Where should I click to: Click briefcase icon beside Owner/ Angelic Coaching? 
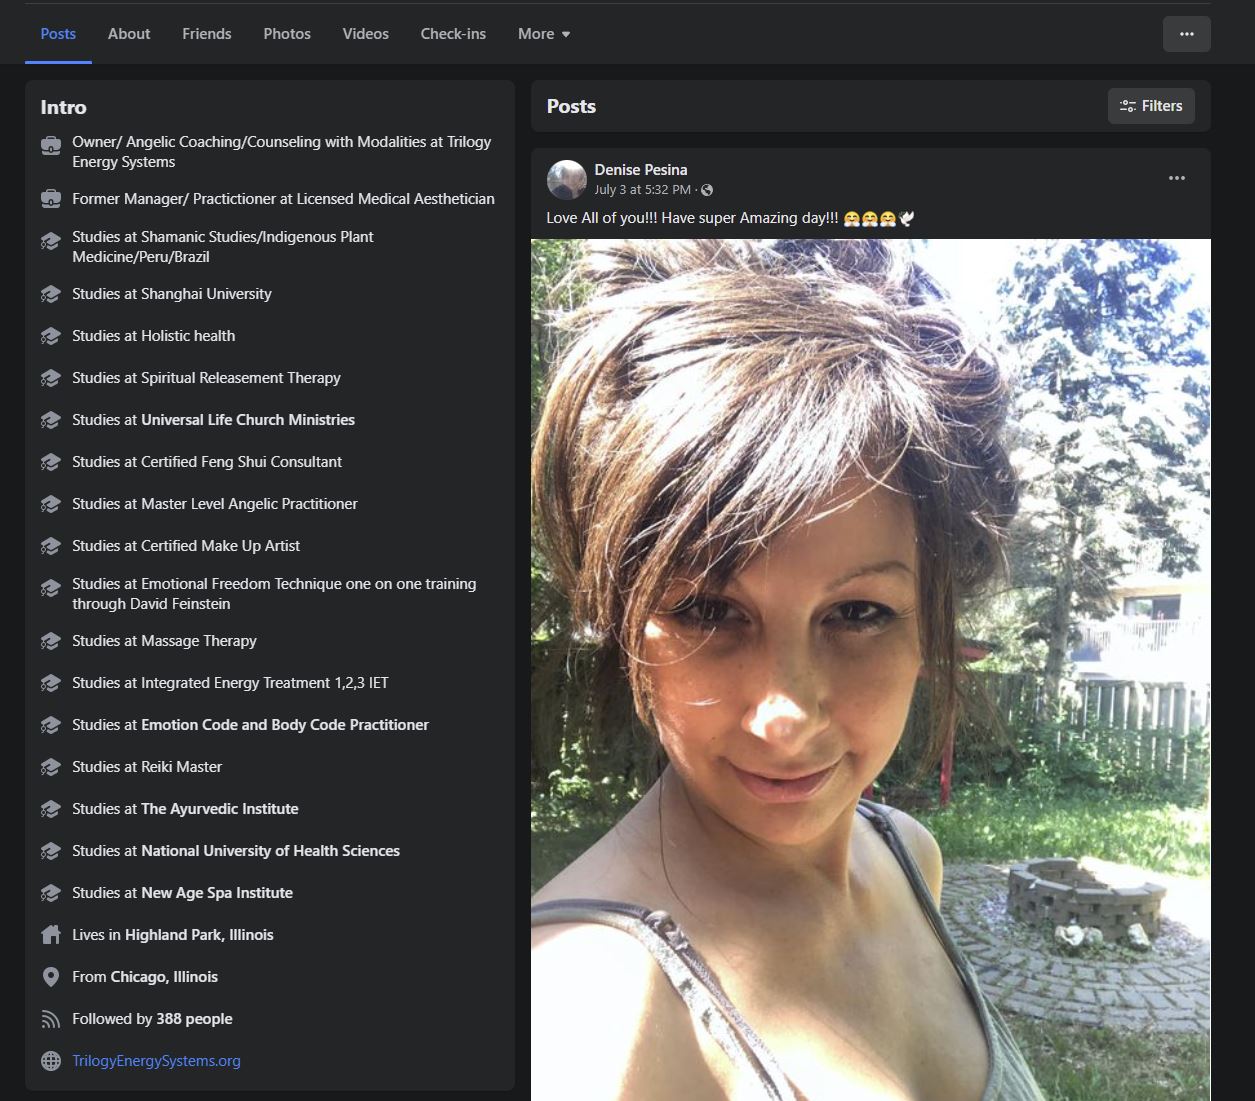[51, 146]
